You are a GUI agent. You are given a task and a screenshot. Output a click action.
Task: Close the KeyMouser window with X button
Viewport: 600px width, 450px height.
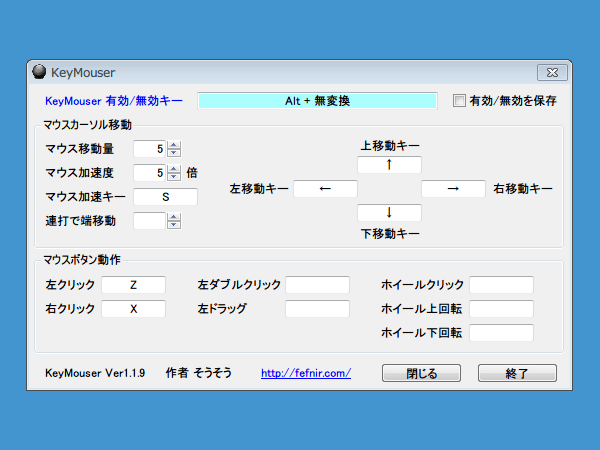point(552,72)
